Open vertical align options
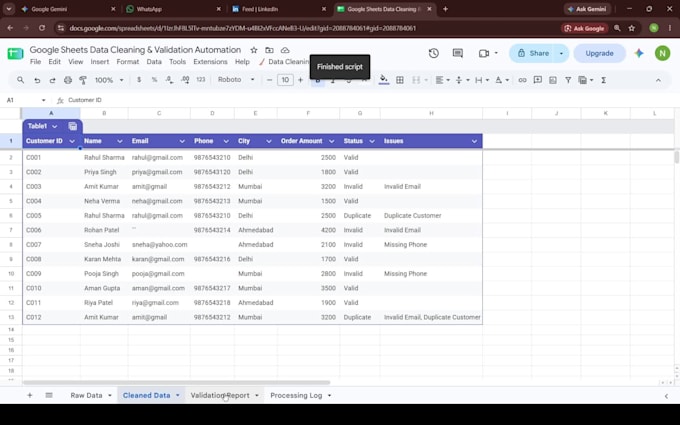The height and width of the screenshot is (425, 680). tap(461, 80)
